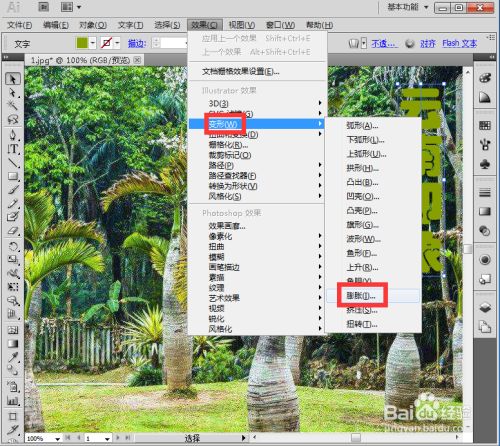This screenshot has width=500, height=446.
Task: Select the Rotate tool
Action: (x=13, y=247)
